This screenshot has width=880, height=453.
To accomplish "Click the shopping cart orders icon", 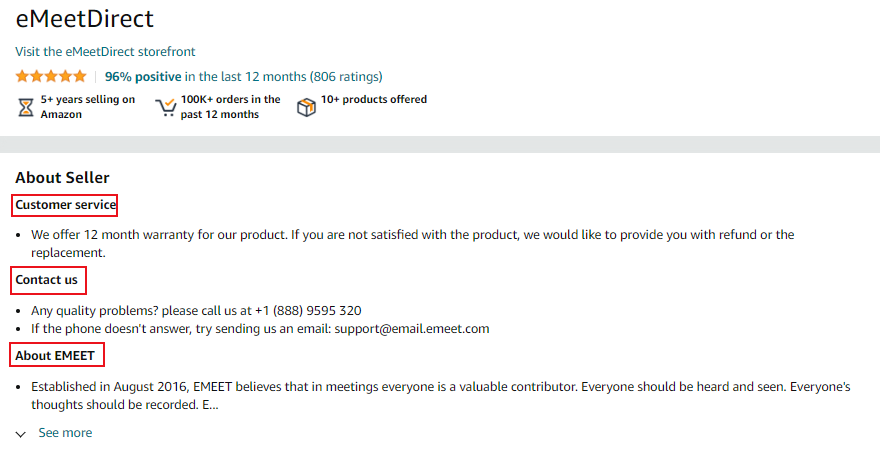I will coord(166,107).
